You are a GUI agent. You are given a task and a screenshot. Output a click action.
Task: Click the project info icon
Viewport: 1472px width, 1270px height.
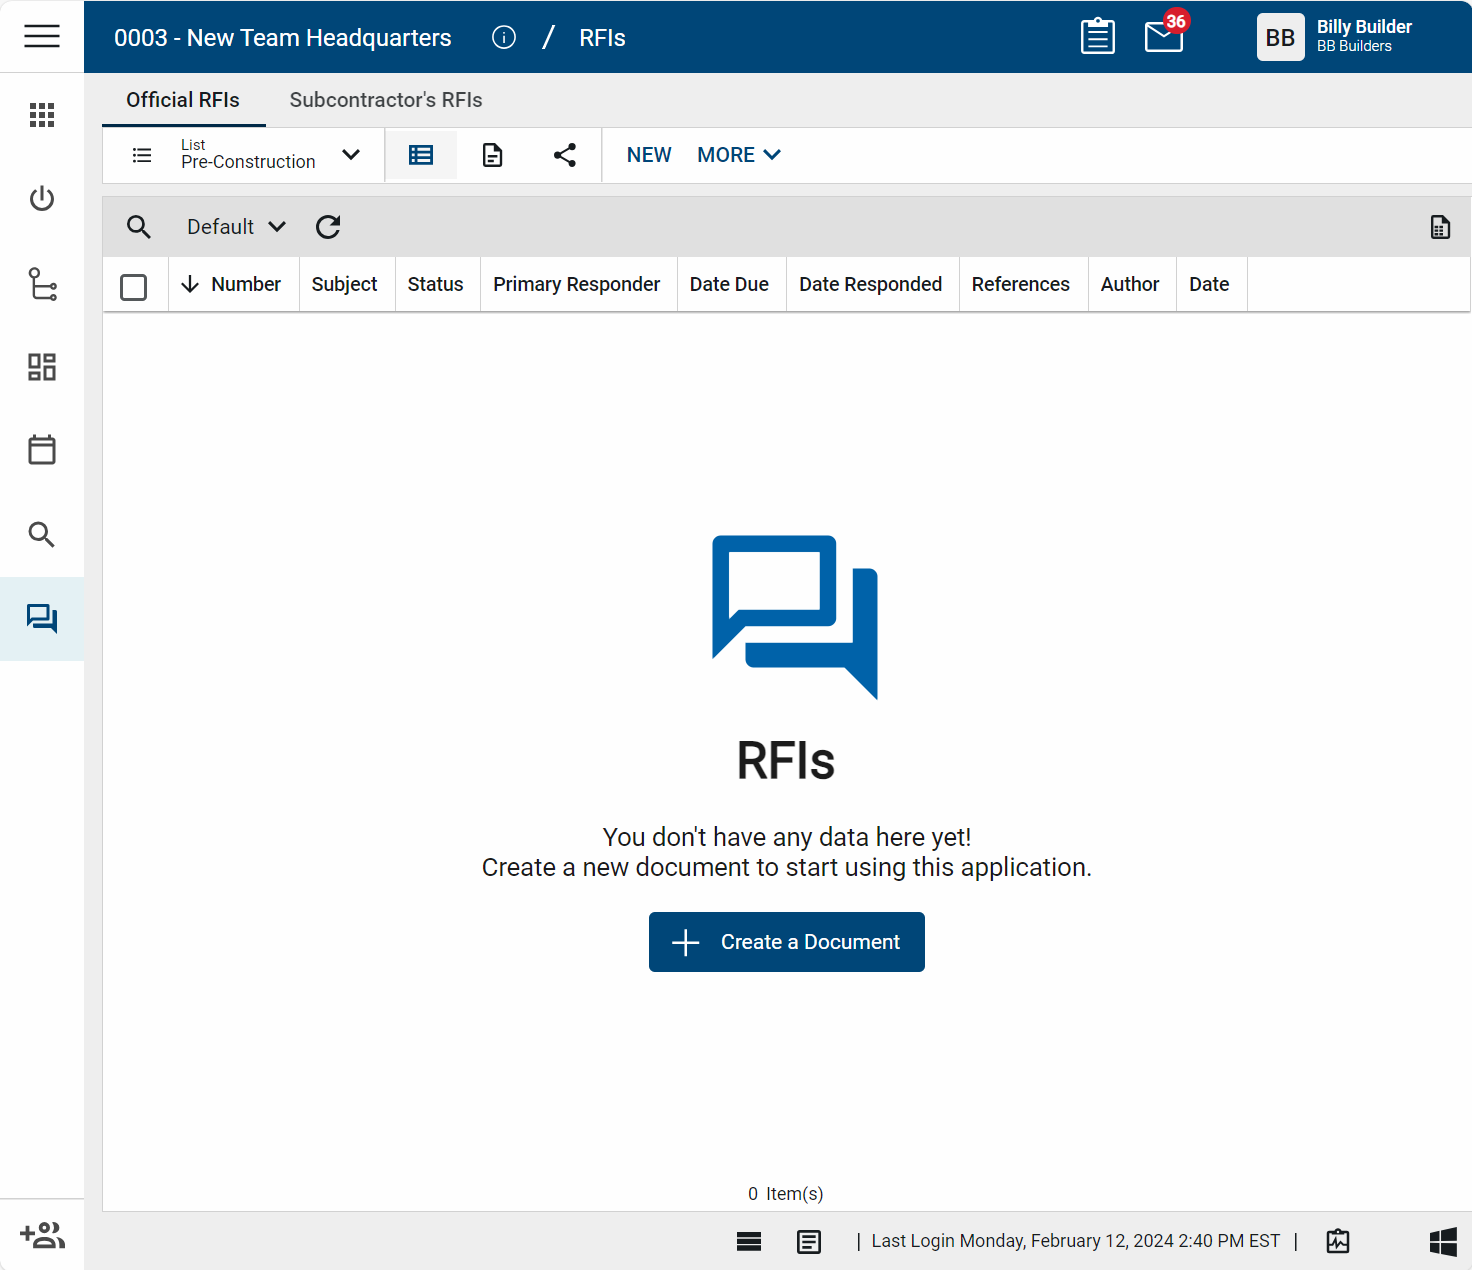pos(504,38)
